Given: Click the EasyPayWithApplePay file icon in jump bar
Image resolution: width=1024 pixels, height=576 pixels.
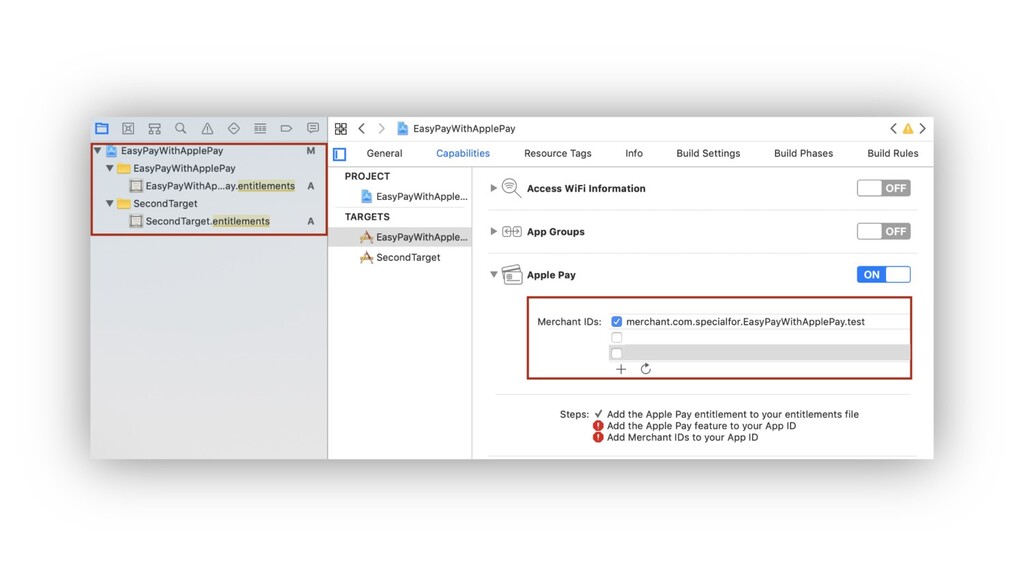Looking at the screenshot, I should [402, 129].
